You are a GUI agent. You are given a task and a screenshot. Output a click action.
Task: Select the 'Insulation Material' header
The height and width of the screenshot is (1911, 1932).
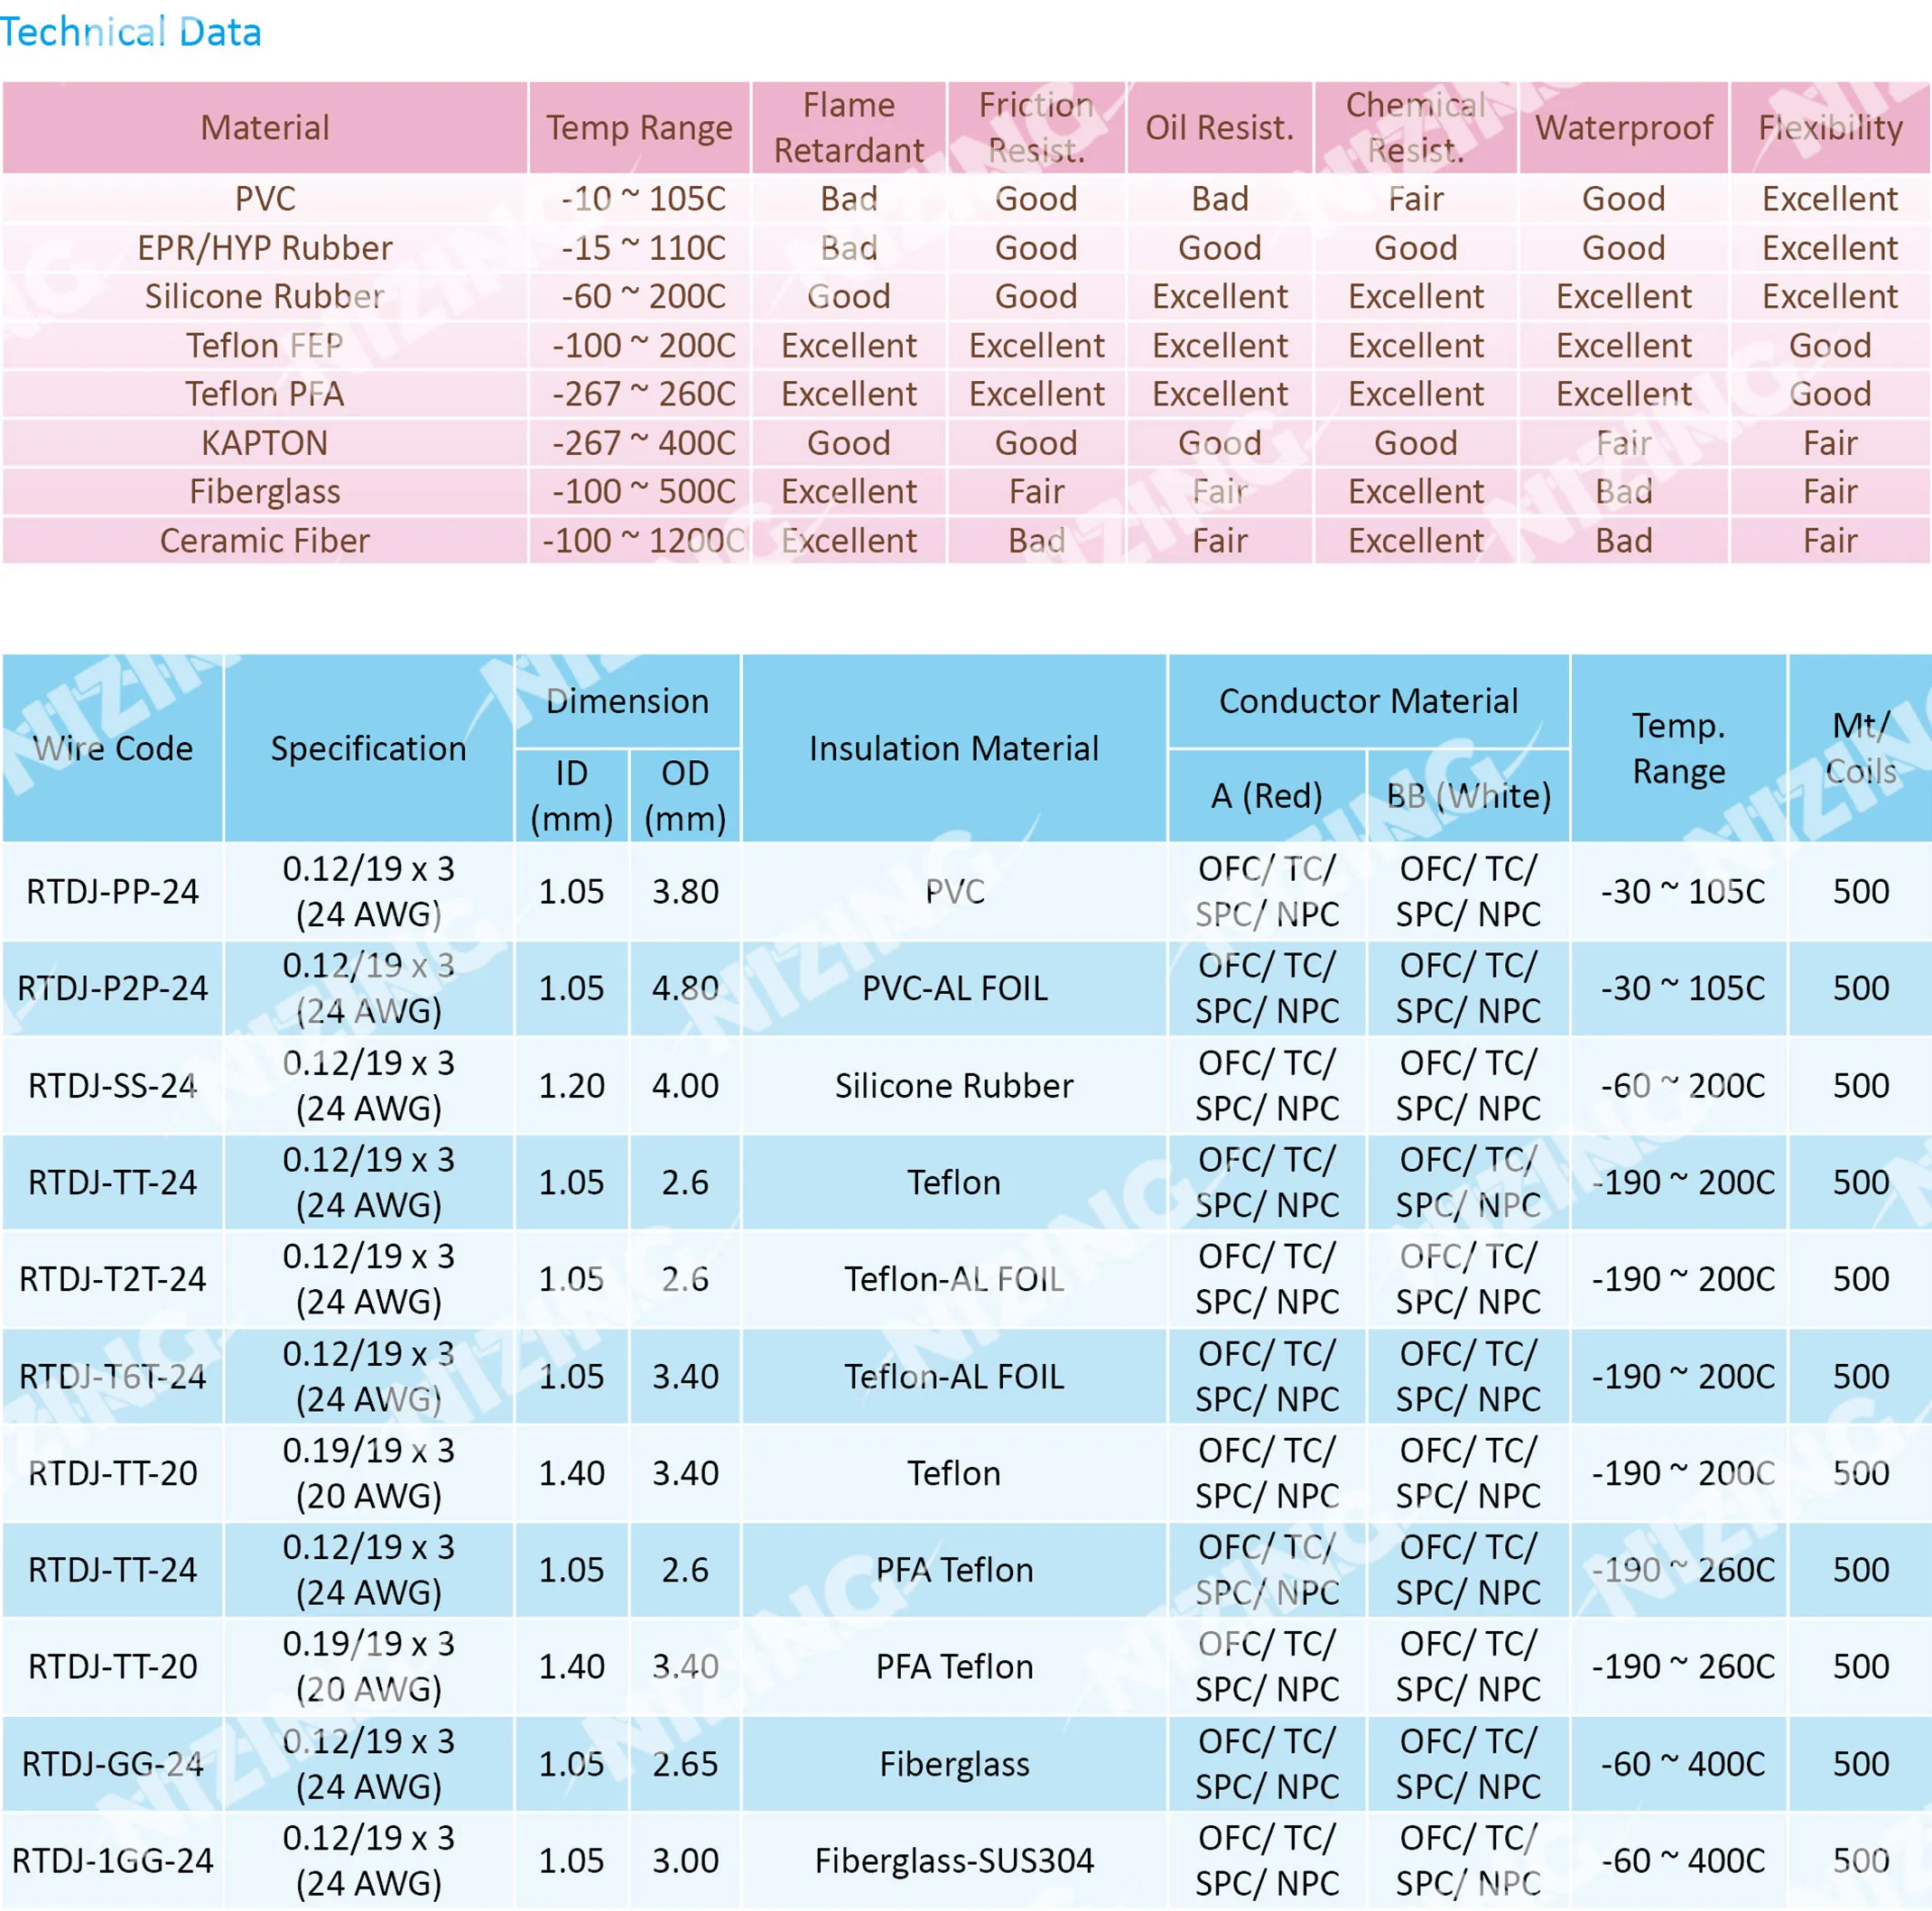click(x=954, y=748)
